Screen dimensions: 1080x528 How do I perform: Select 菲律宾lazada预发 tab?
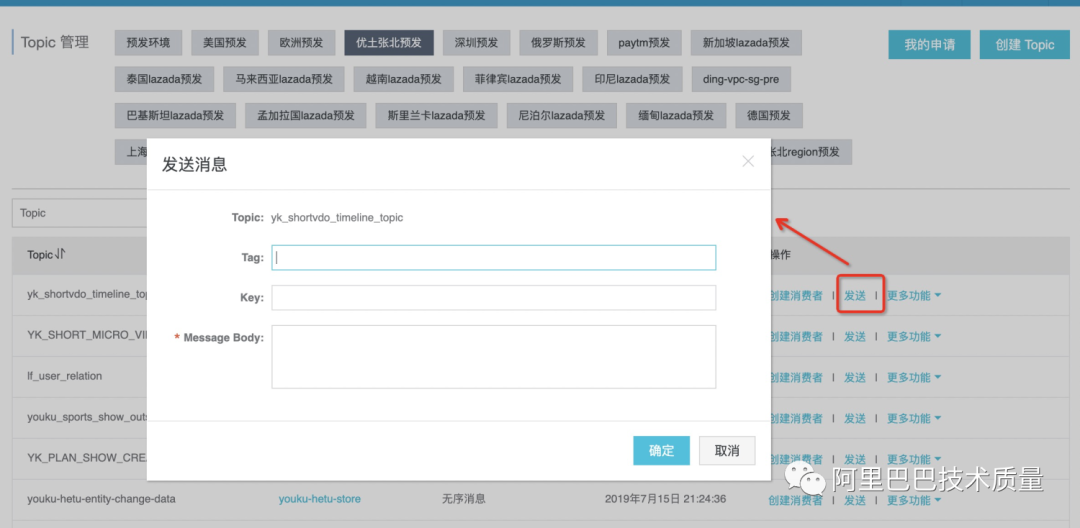click(x=518, y=79)
